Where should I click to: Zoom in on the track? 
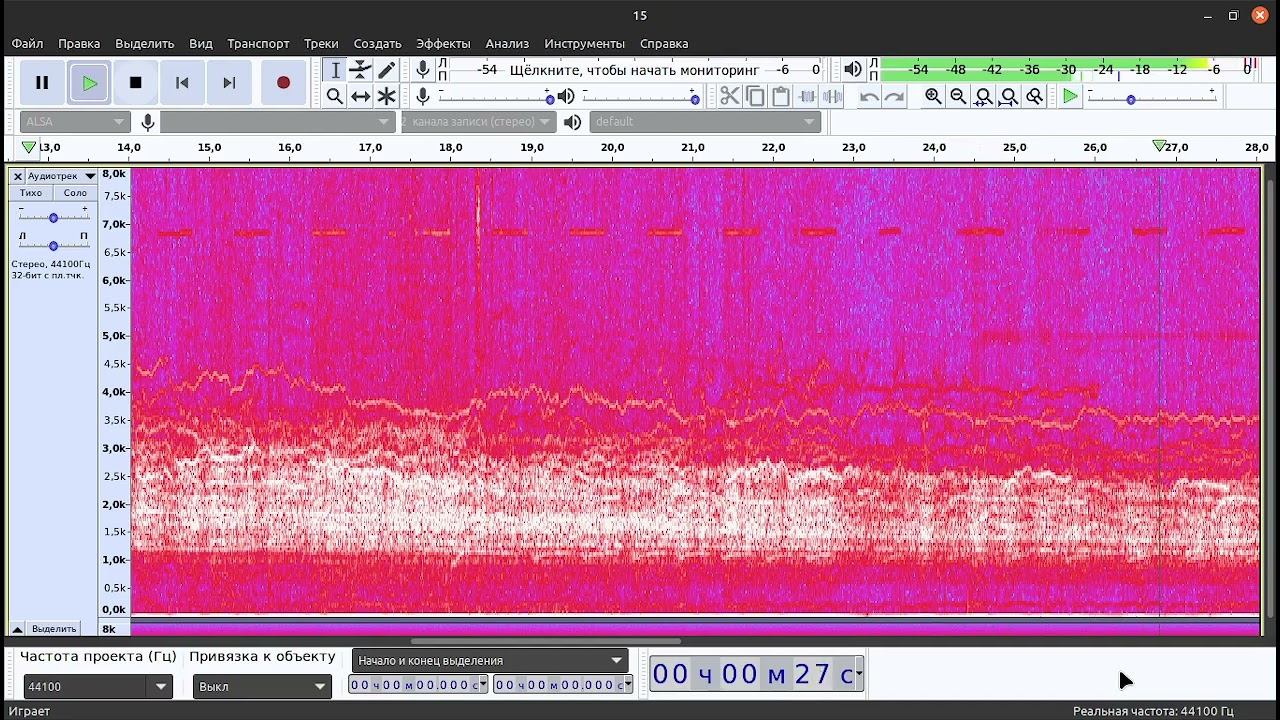click(x=933, y=96)
